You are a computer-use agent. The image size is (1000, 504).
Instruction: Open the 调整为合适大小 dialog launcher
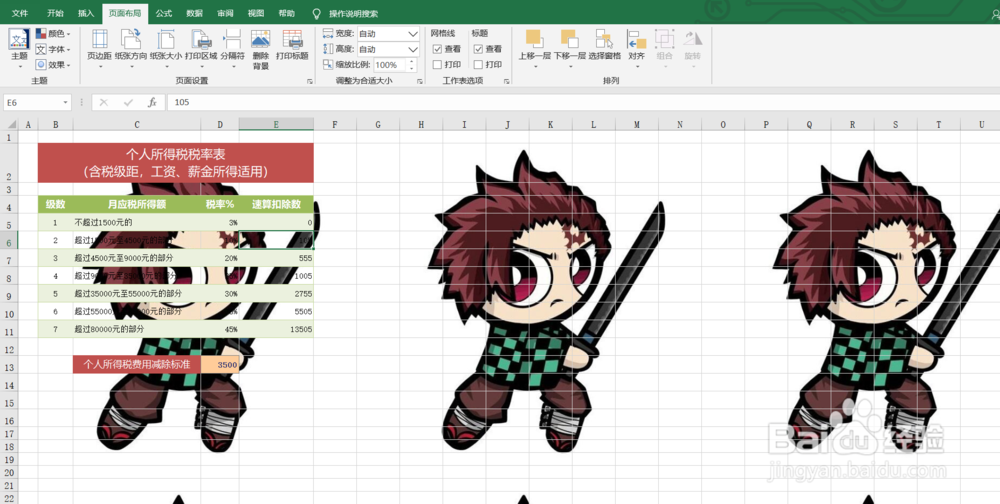click(x=420, y=82)
